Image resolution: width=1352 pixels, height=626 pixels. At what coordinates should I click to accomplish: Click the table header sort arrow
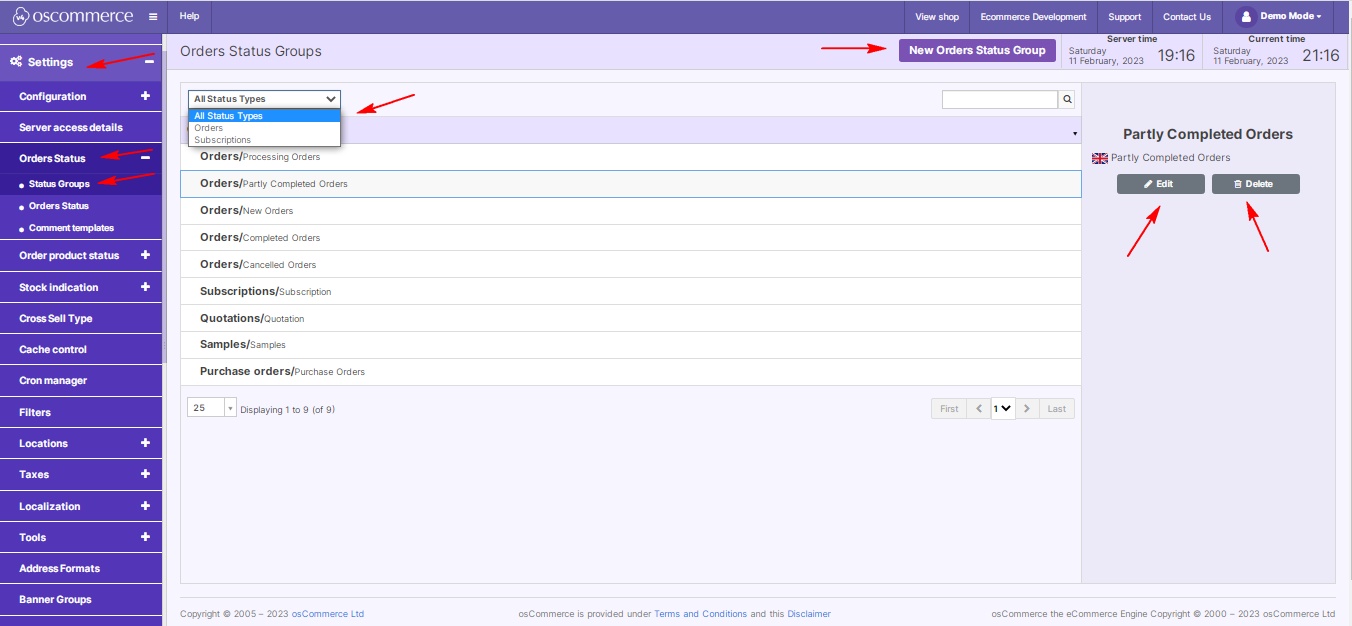(x=1075, y=133)
